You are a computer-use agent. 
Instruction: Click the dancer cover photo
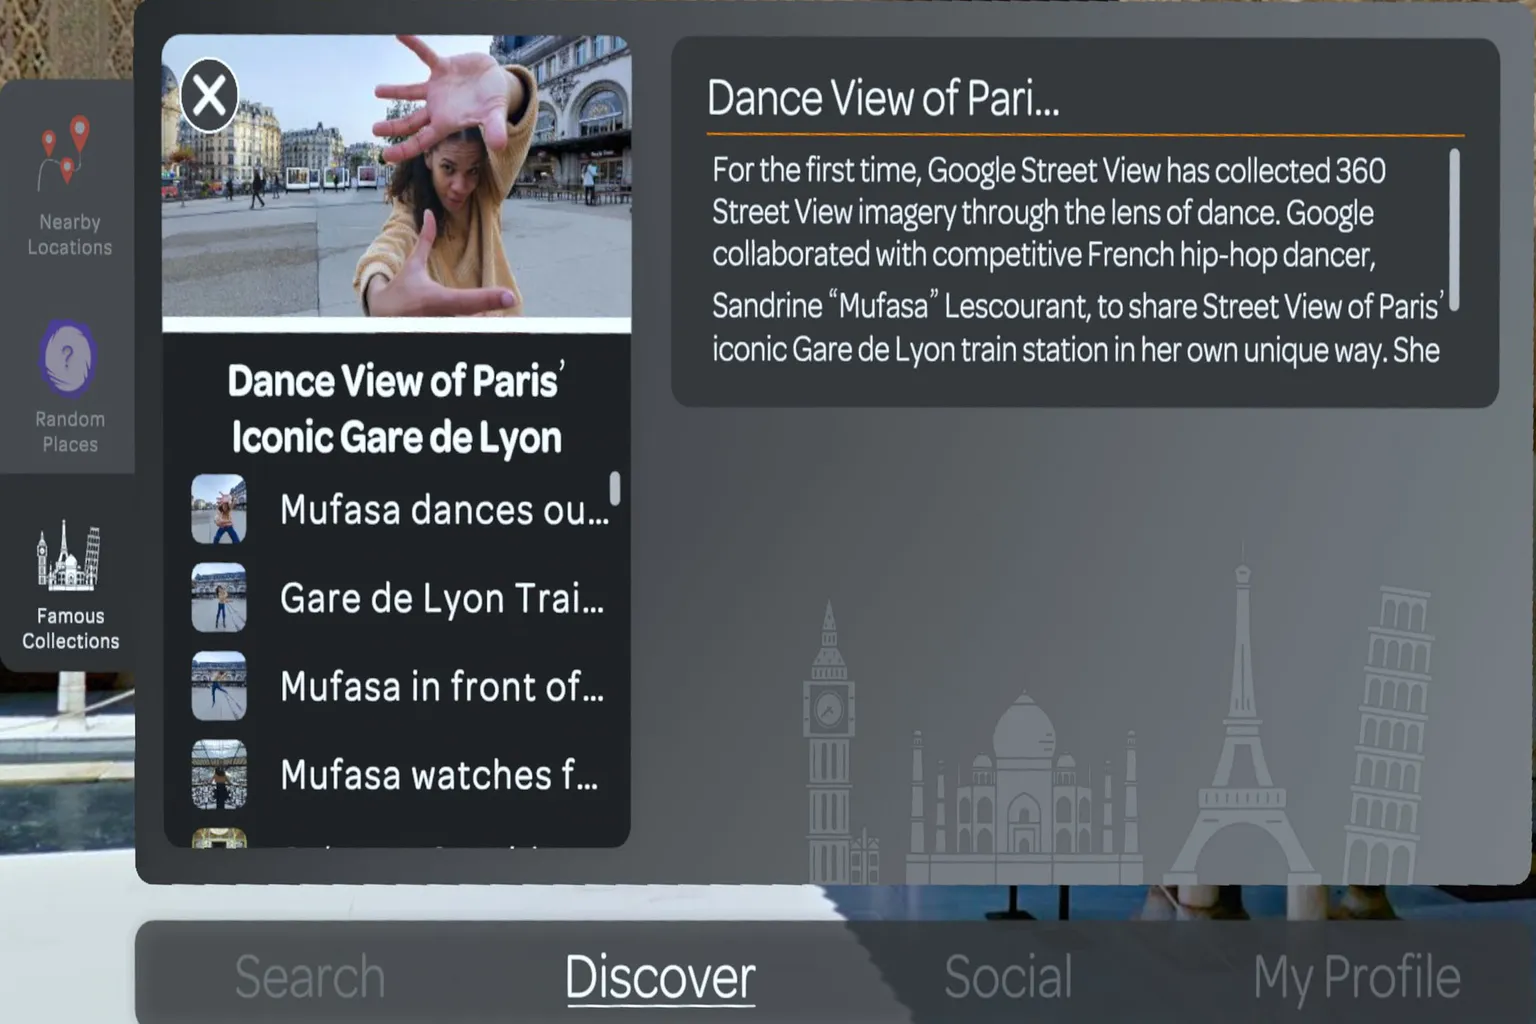click(396, 176)
